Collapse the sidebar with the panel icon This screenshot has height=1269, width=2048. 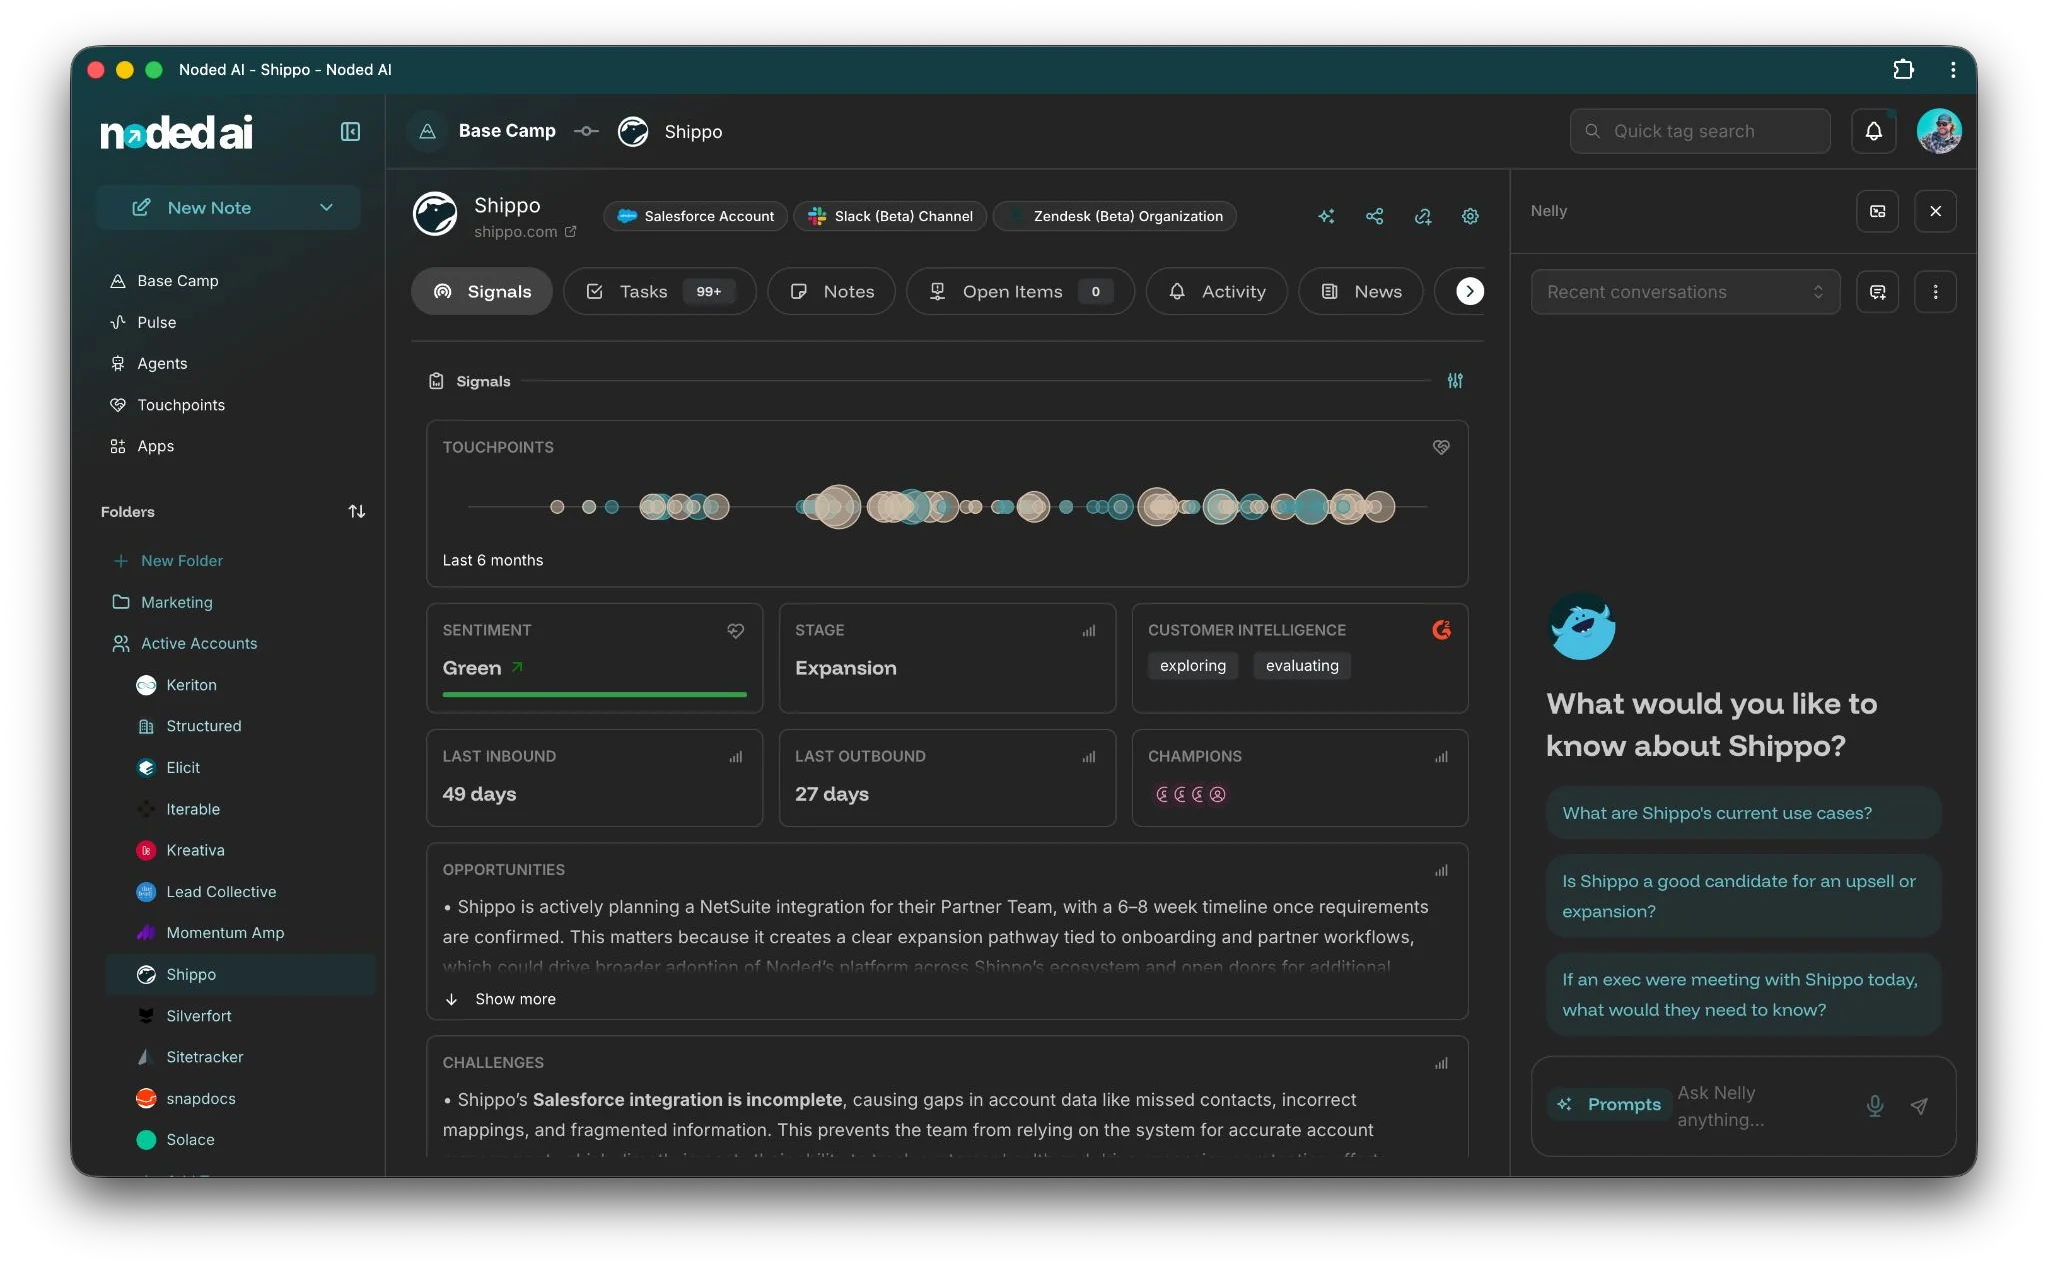(x=350, y=132)
